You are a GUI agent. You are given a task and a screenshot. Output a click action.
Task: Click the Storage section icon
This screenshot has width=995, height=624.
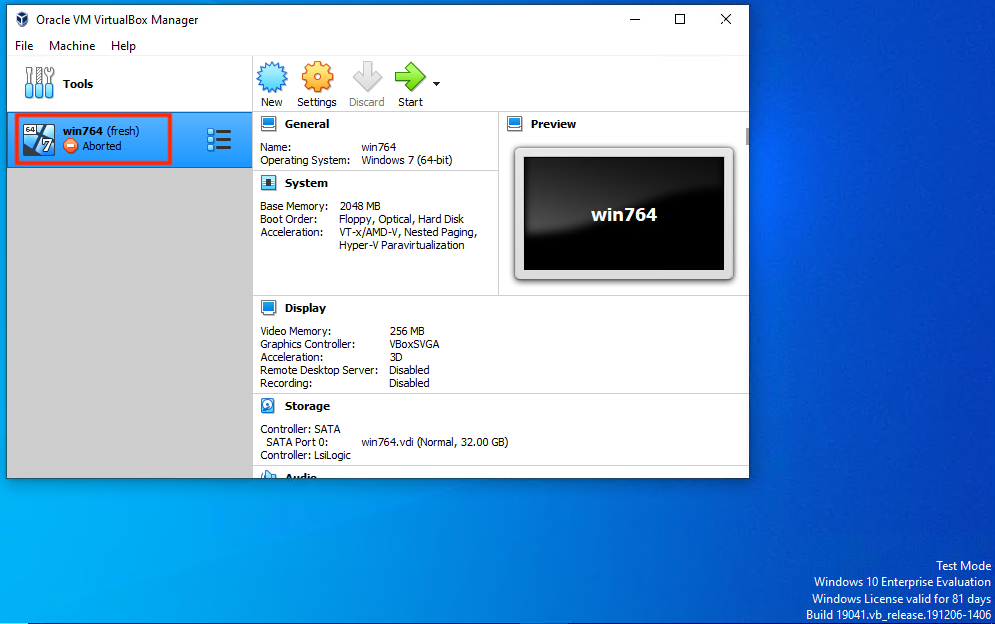pyautogui.click(x=268, y=406)
